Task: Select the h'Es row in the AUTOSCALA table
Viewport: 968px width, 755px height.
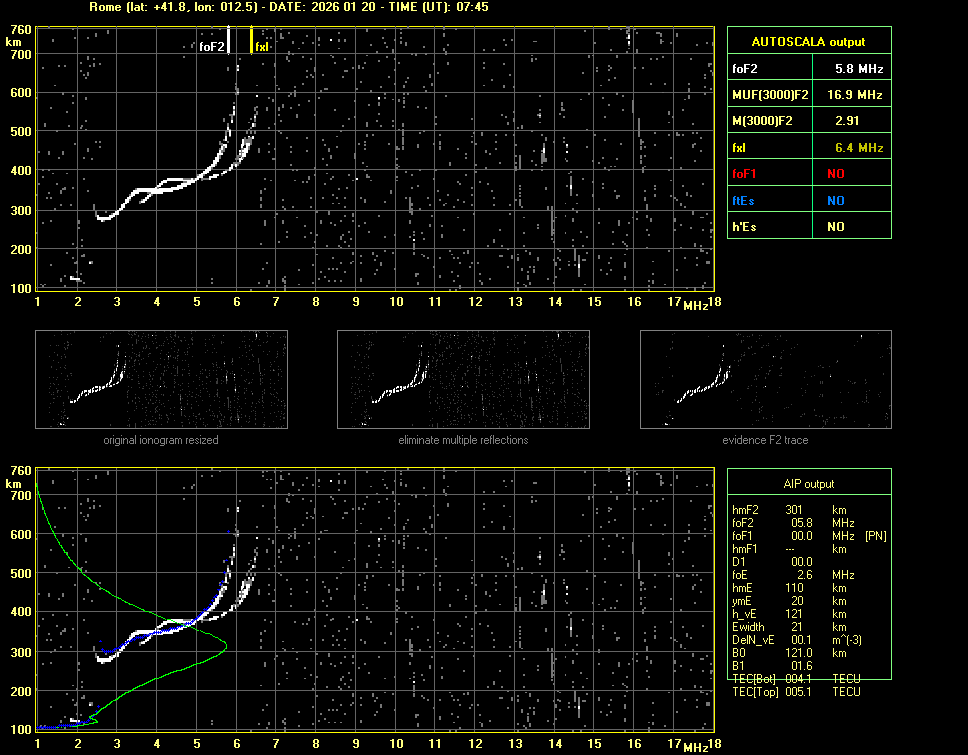Action: click(809, 227)
